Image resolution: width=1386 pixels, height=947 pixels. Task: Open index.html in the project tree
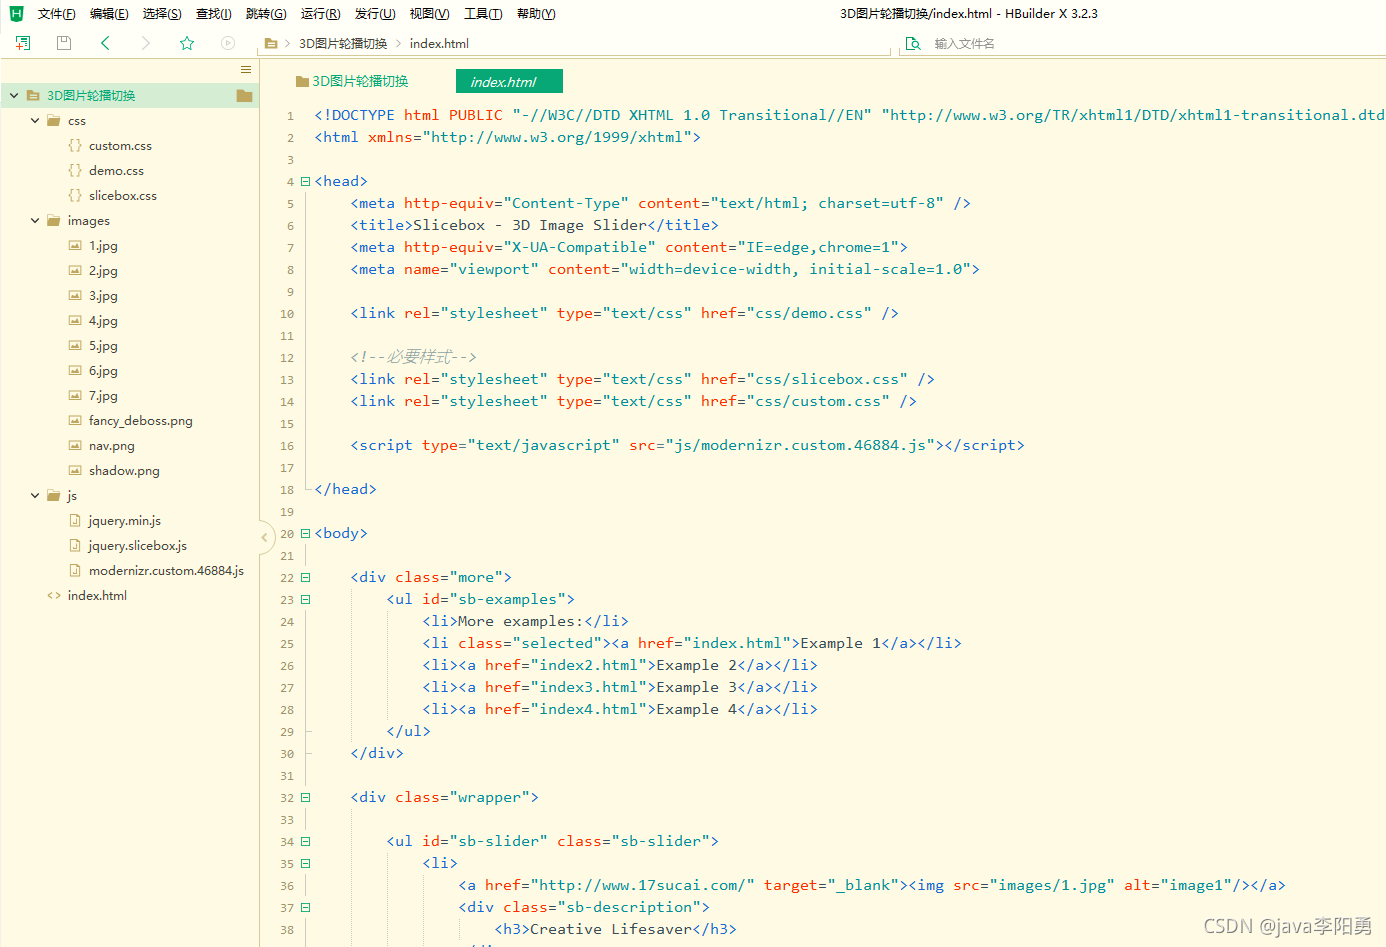(97, 595)
